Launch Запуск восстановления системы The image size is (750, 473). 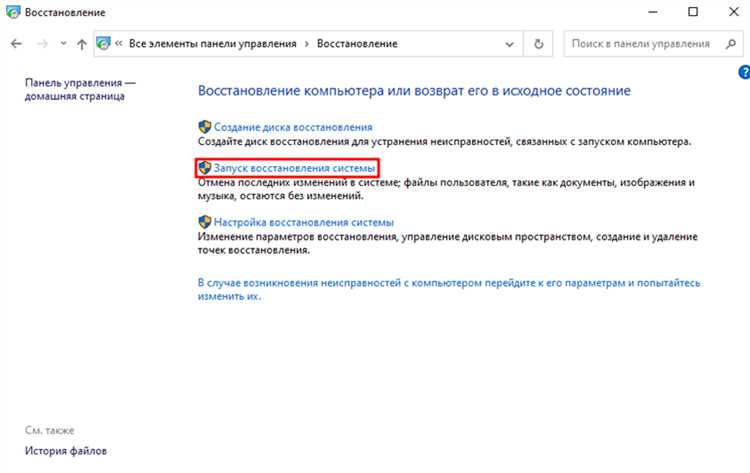pos(294,168)
